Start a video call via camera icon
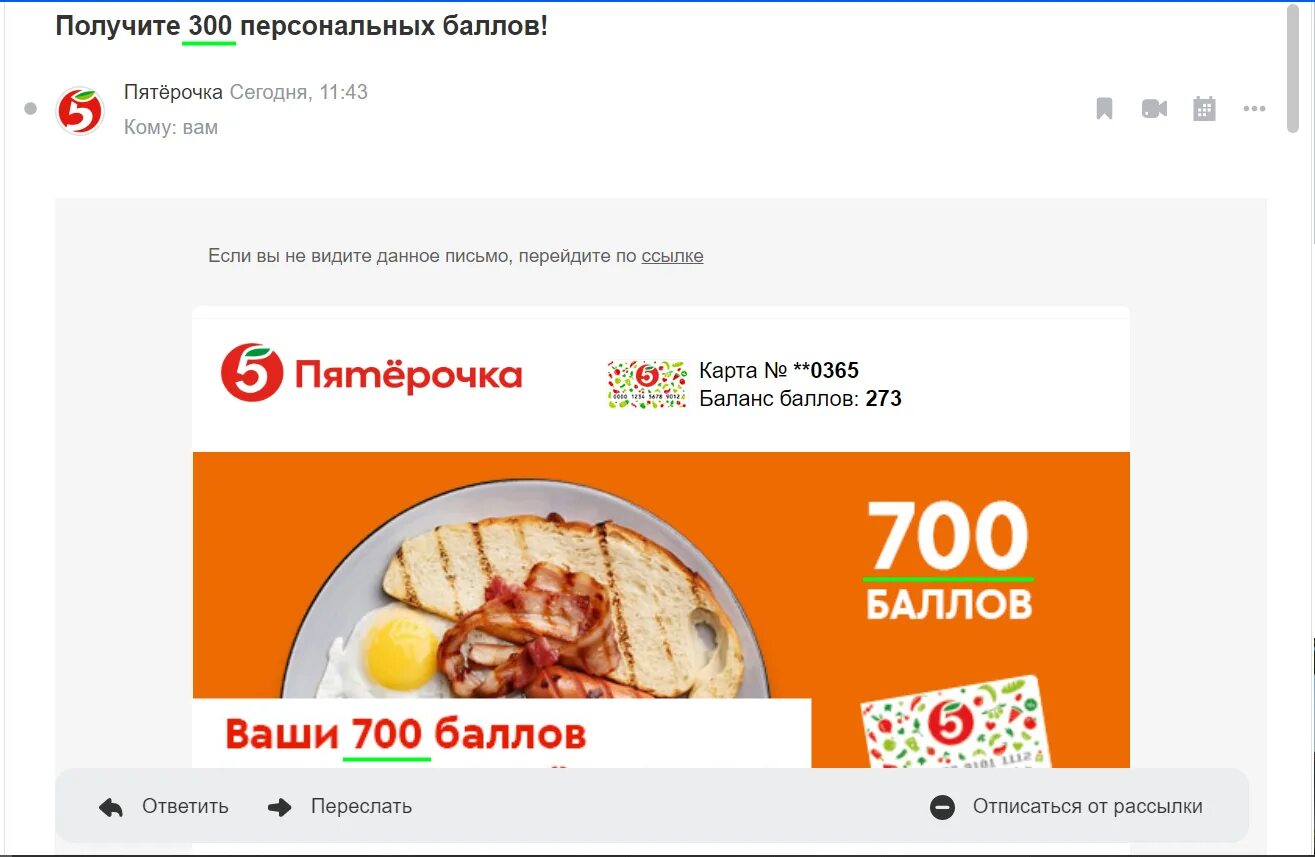The height and width of the screenshot is (857, 1315). (x=1154, y=109)
